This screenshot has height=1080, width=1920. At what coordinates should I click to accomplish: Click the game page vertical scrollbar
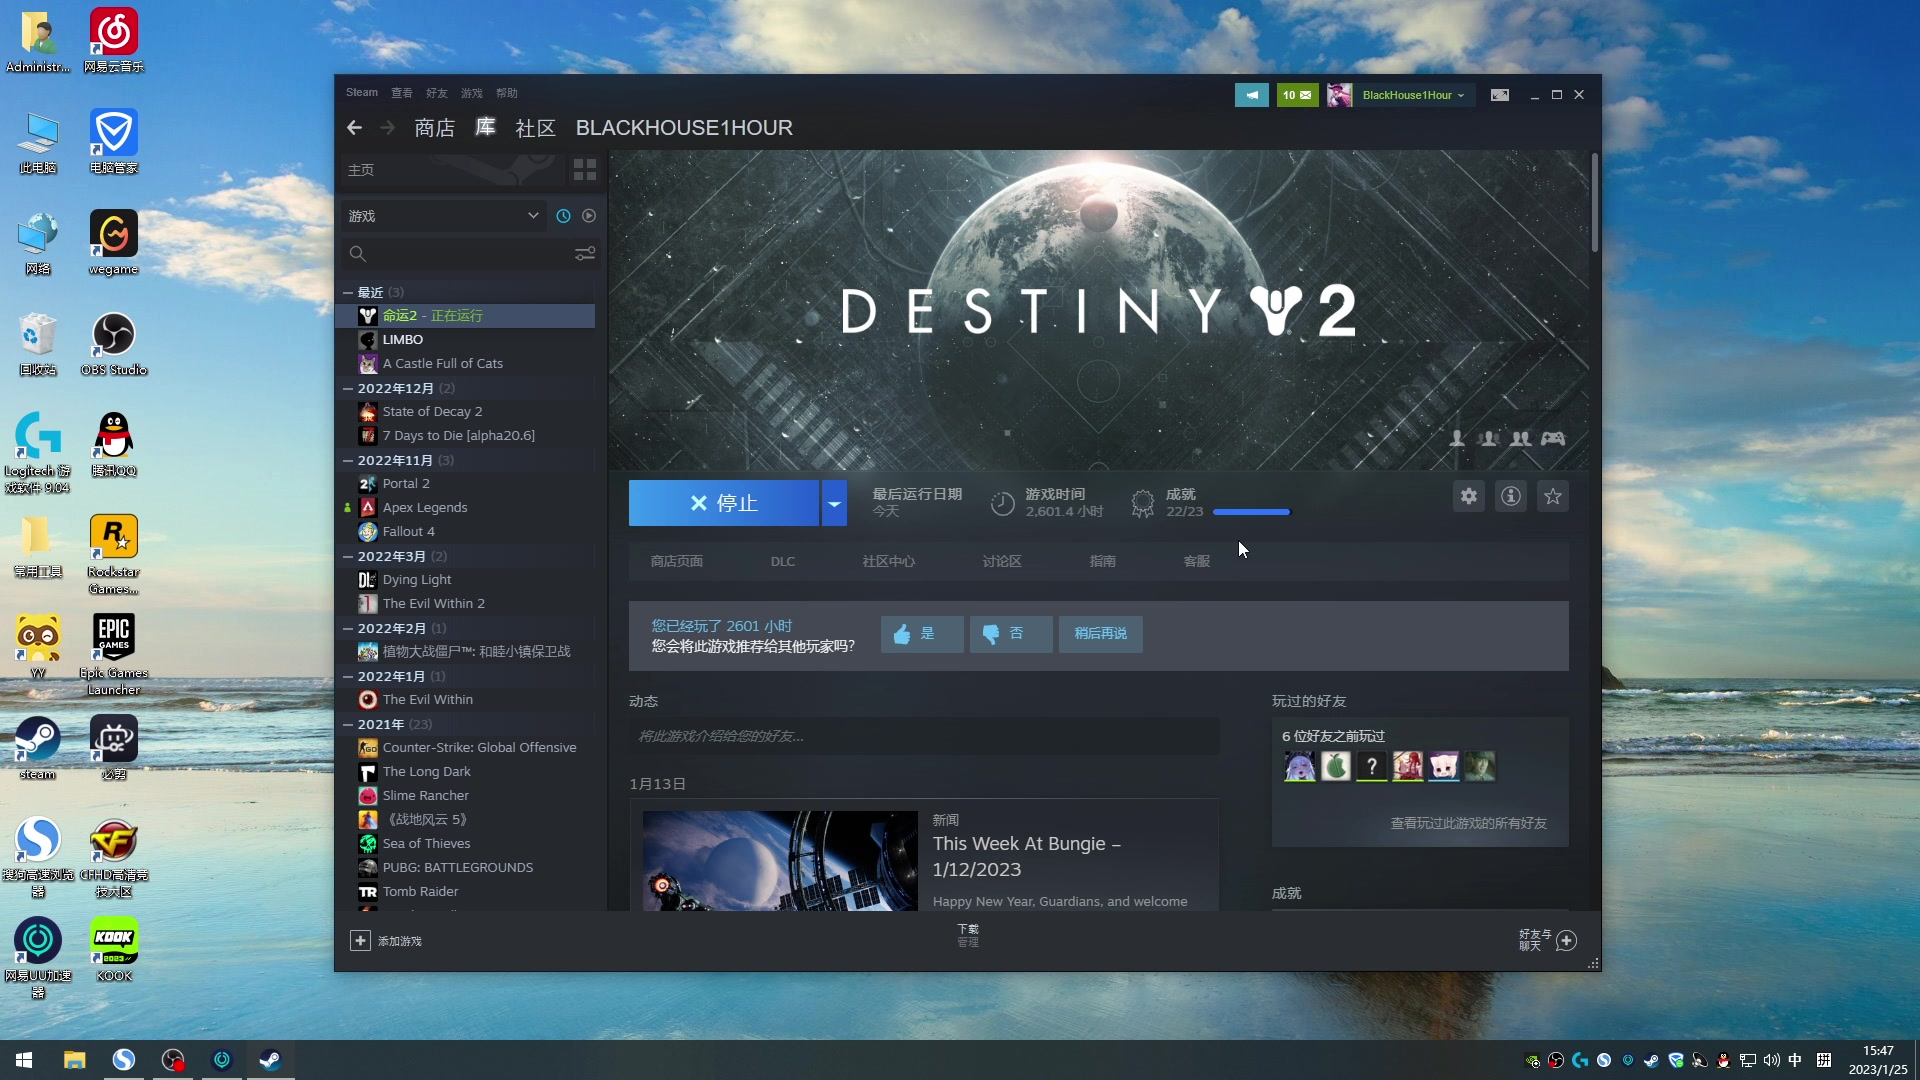(1594, 203)
